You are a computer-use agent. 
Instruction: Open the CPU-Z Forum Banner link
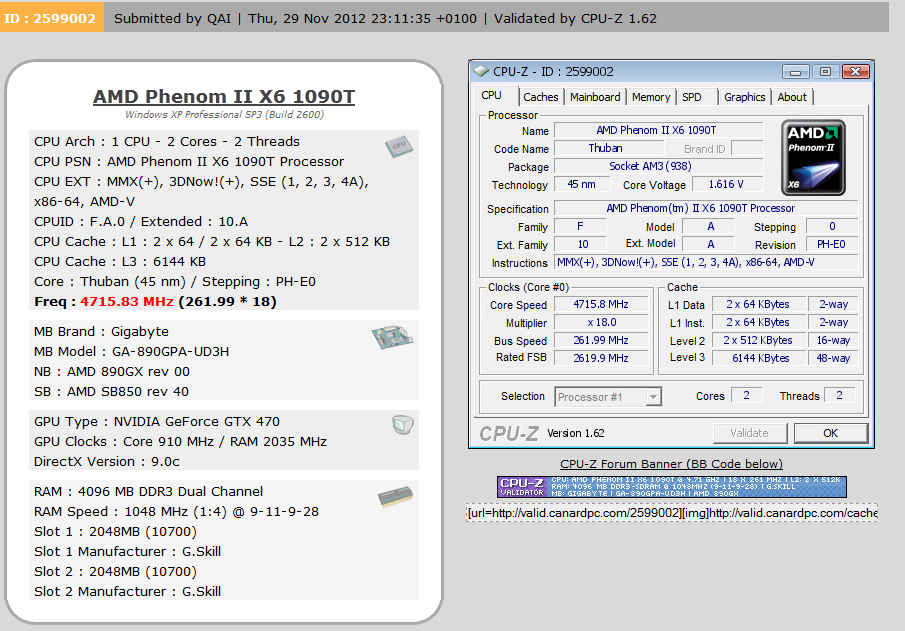tap(671, 464)
